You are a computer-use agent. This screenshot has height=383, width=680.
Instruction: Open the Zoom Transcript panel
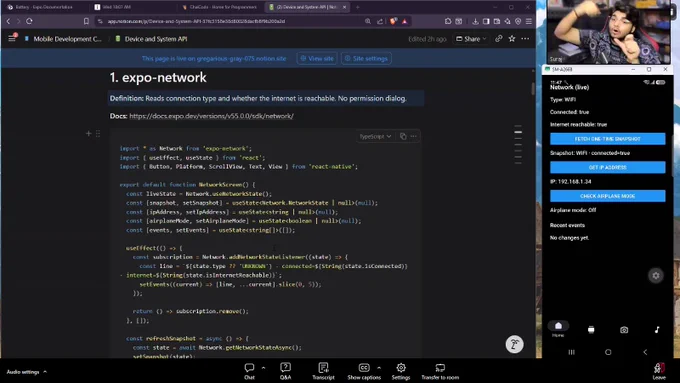tap(324, 371)
